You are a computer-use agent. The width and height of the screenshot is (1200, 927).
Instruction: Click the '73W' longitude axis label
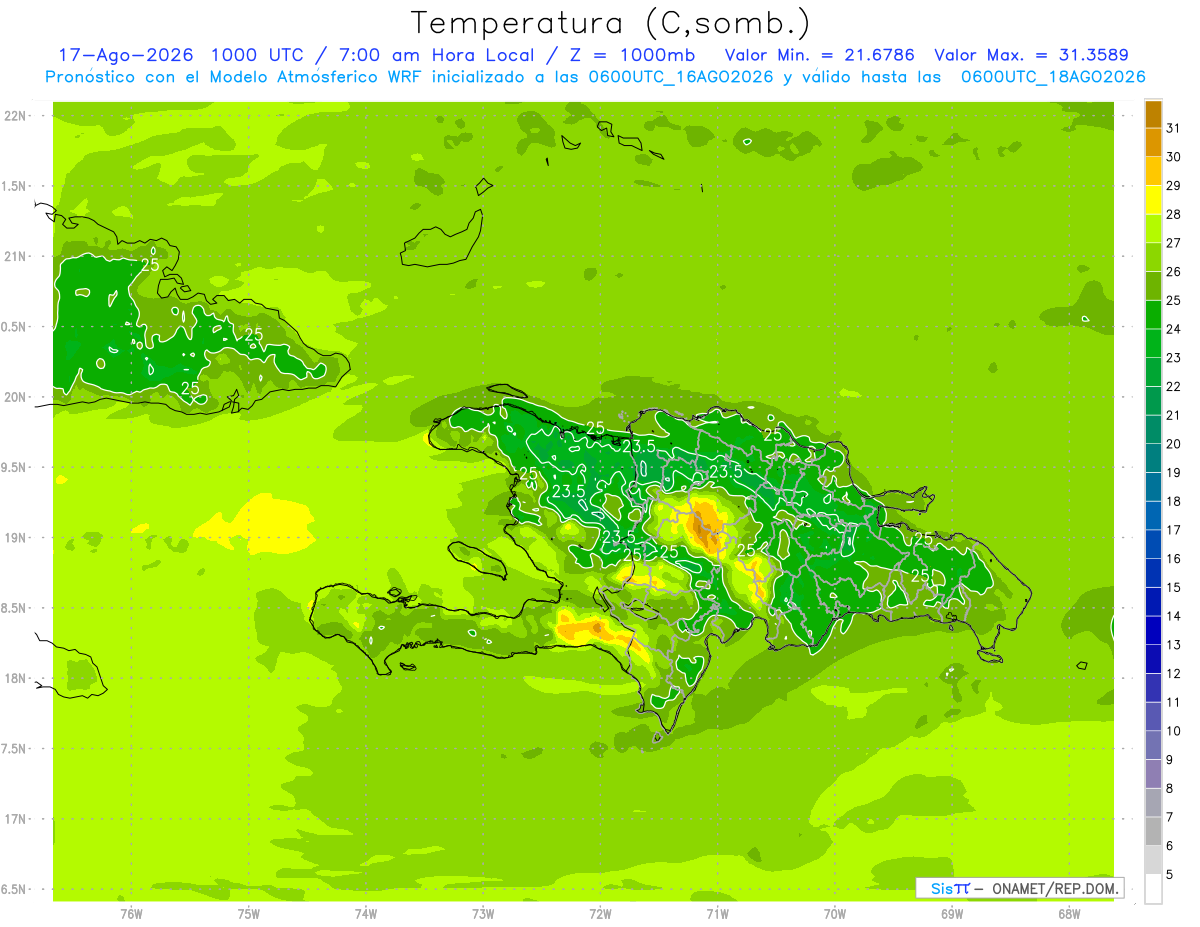pyautogui.click(x=483, y=914)
